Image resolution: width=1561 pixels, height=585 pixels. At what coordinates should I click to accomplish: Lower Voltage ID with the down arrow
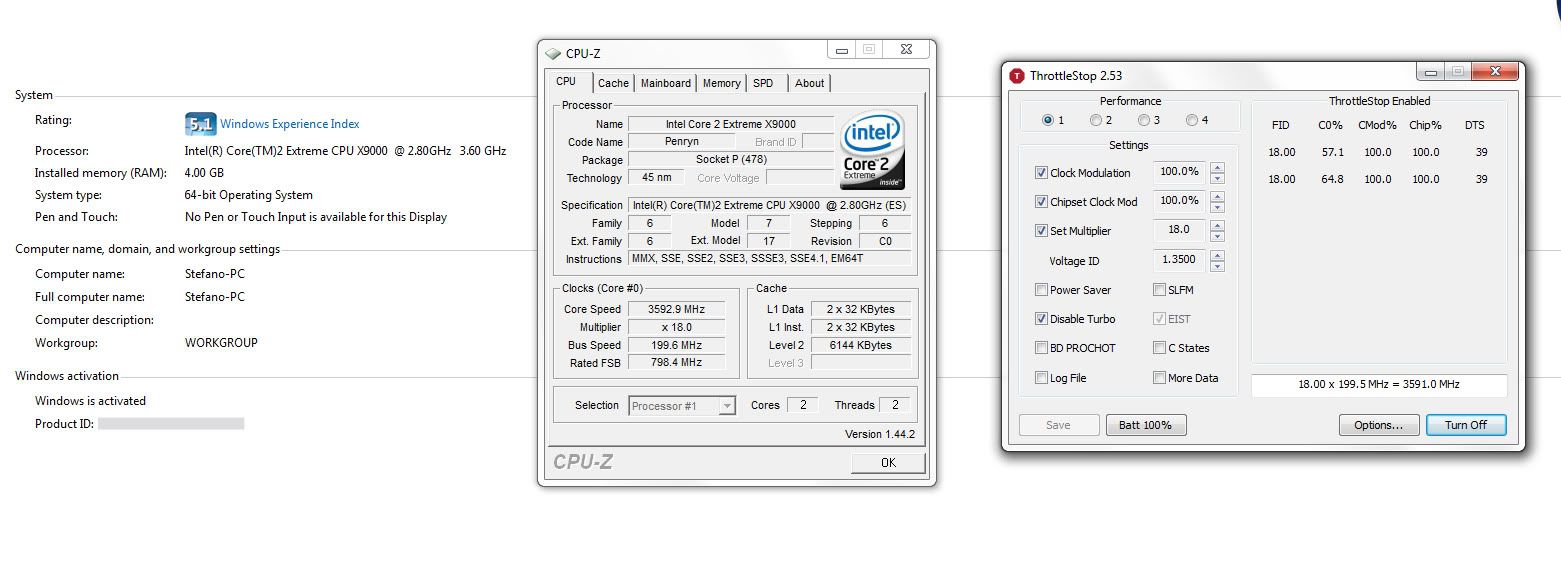(x=1217, y=266)
